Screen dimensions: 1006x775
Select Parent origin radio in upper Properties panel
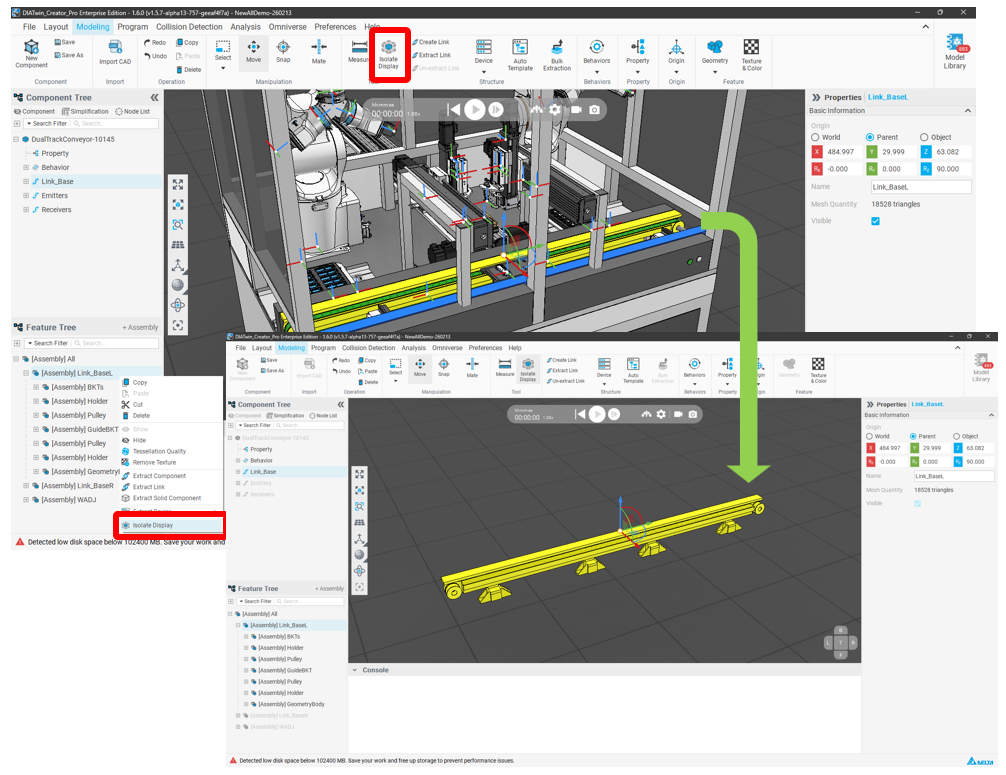[870, 137]
